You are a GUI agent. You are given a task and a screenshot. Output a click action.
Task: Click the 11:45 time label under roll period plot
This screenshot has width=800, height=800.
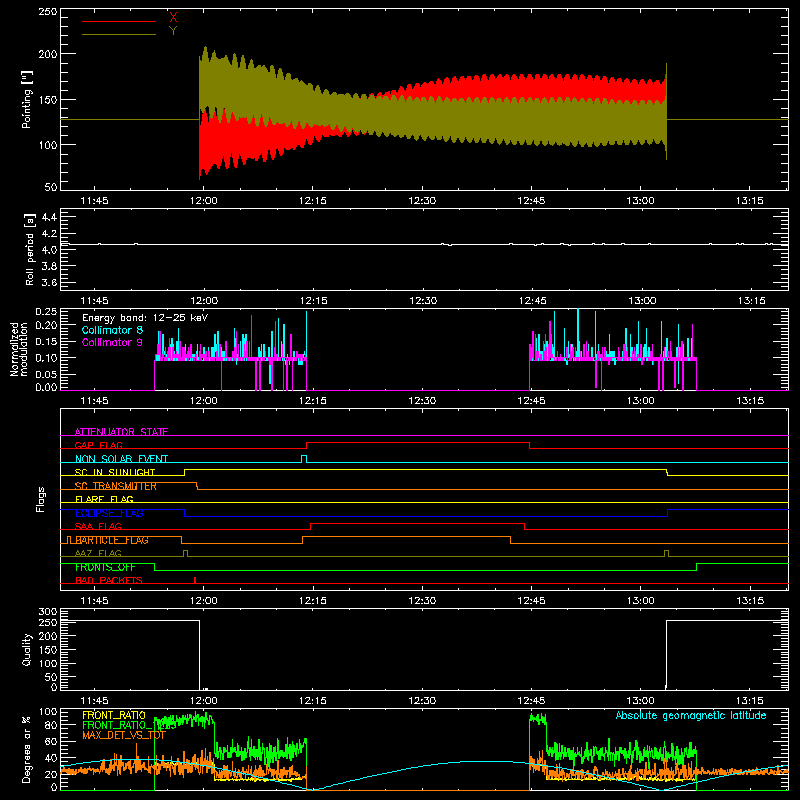click(x=94, y=301)
